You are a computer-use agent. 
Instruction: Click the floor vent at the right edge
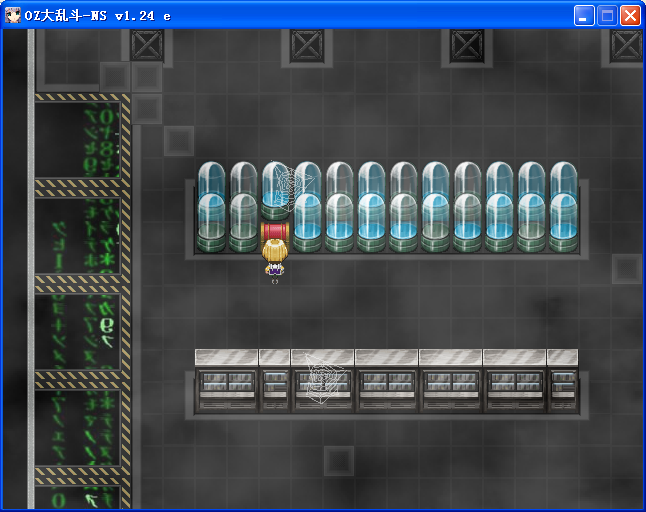[x=627, y=269]
